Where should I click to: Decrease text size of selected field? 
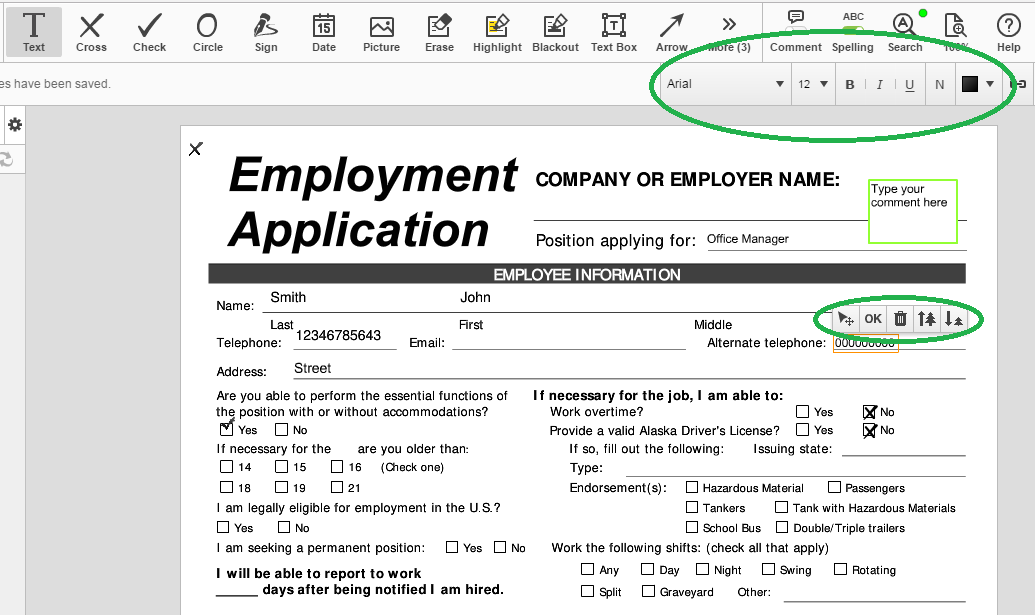click(x=953, y=319)
